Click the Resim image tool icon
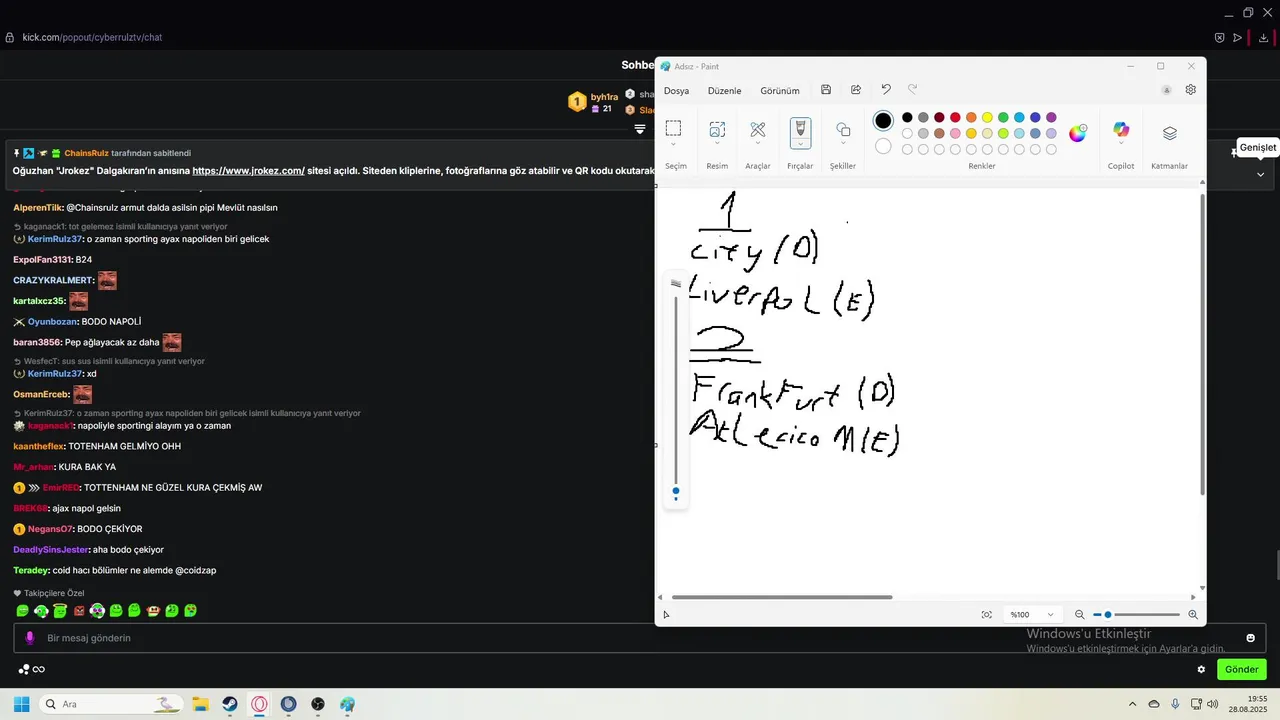The image size is (1280, 720). tap(717, 129)
